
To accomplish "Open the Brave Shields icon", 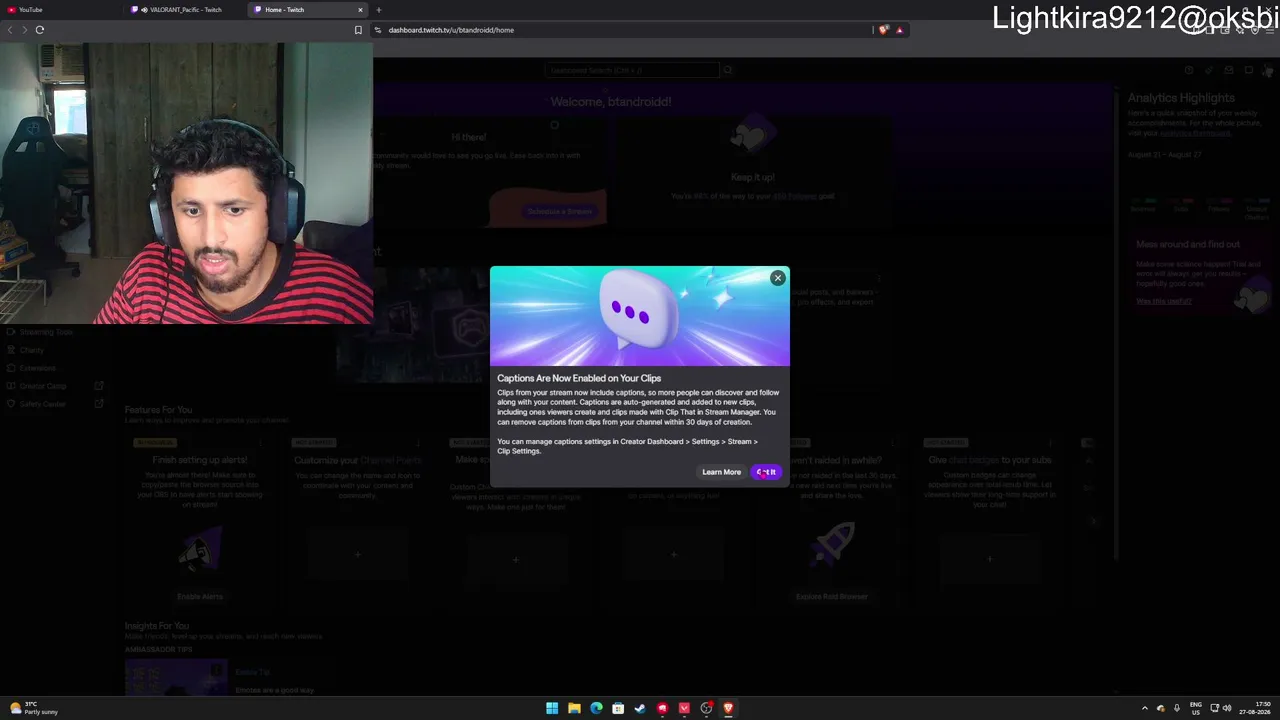I will coord(884,30).
